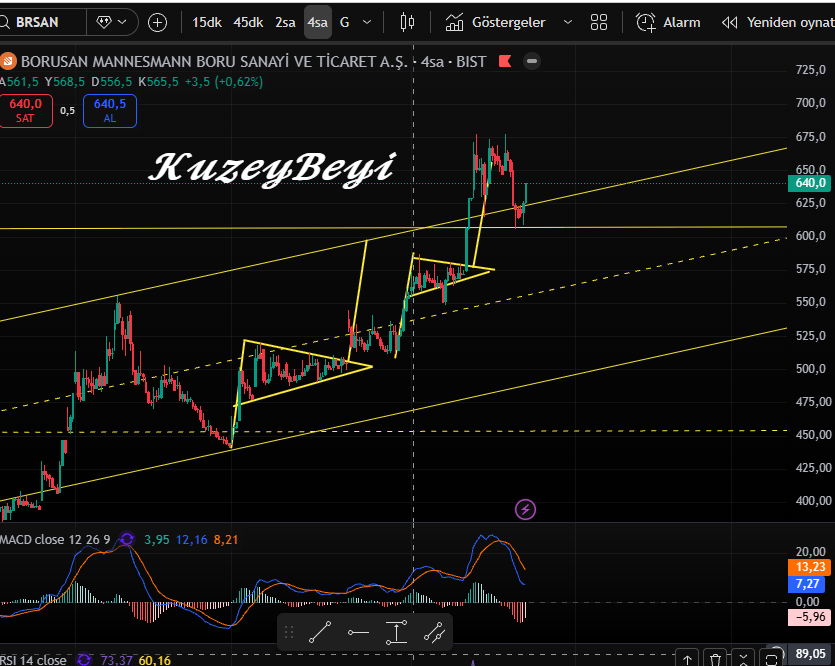This screenshot has height=666, width=835.
Task: Open the candlestick chart type selector
Action: (407, 22)
